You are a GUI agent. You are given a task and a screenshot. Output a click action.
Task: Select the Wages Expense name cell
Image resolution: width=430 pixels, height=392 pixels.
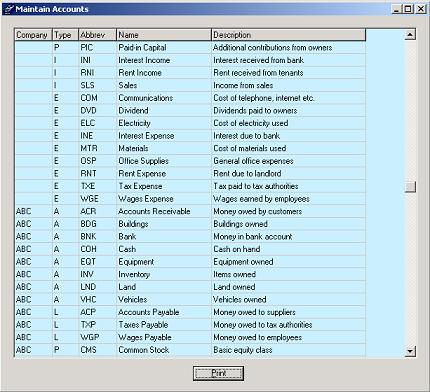[164, 199]
